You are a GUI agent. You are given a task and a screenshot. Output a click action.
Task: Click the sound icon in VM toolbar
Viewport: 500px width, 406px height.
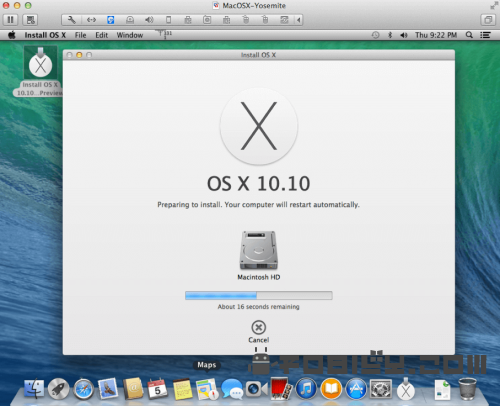click(149, 20)
